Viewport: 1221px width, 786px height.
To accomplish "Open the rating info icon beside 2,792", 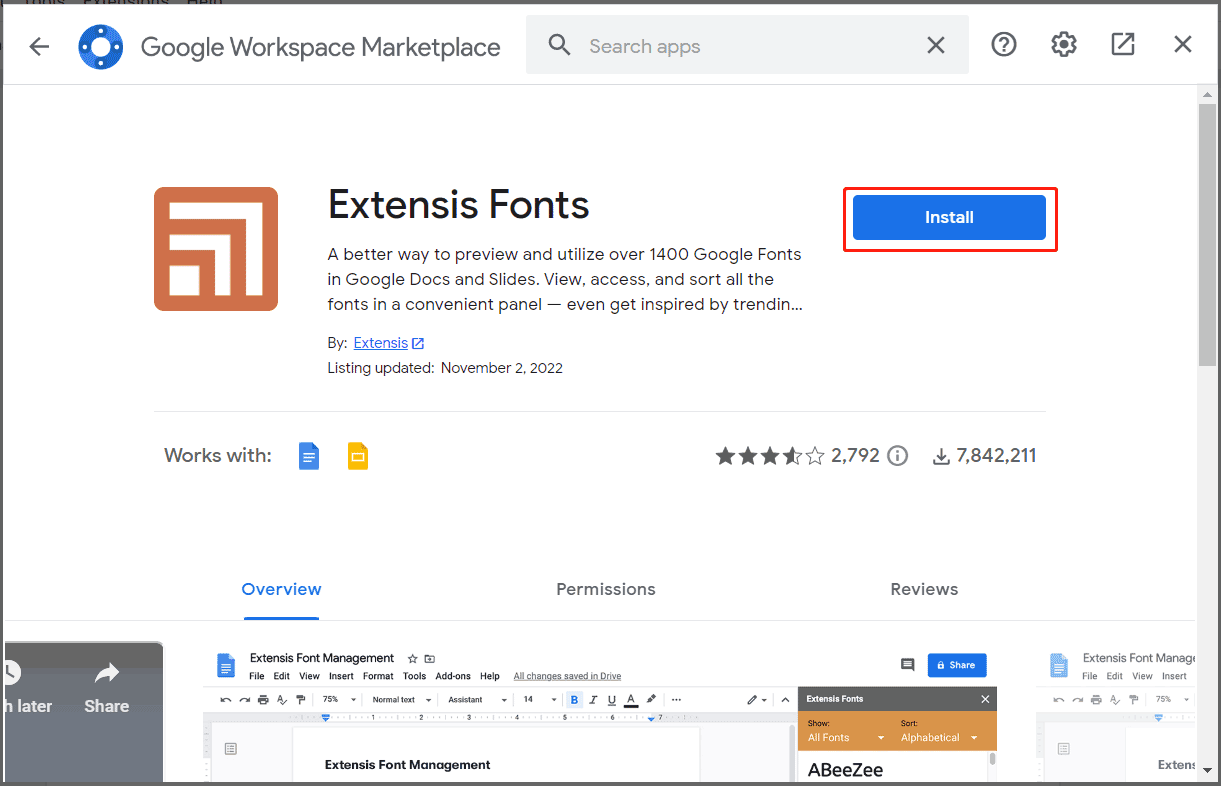I will 898,456.
